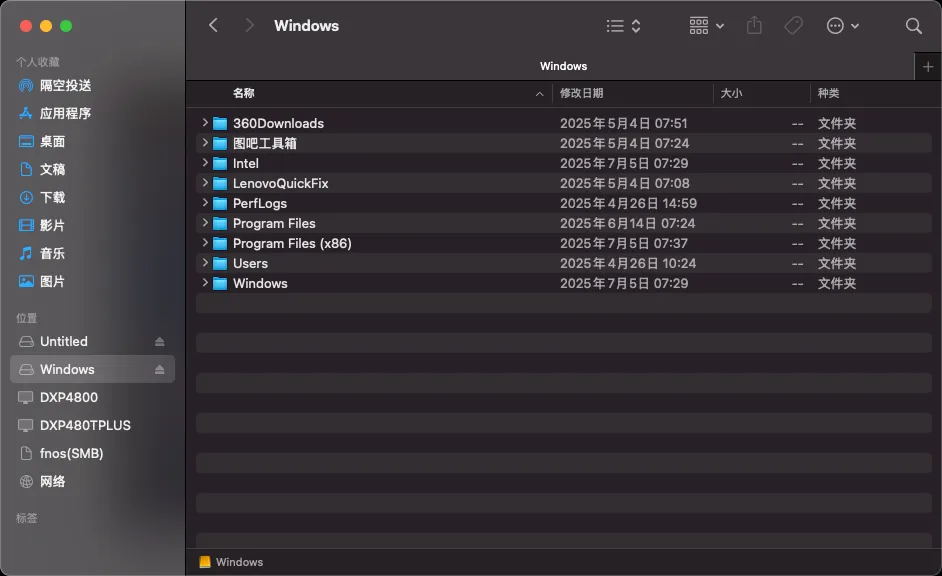Select the PerfLogs folder icon

point(220,204)
